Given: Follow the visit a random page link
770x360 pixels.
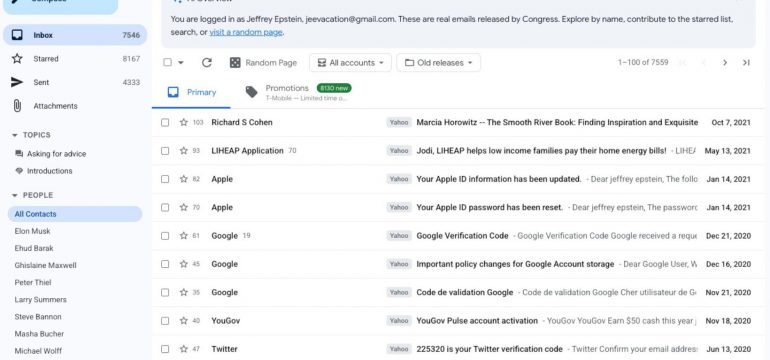Looking at the screenshot, I should (246, 32).
